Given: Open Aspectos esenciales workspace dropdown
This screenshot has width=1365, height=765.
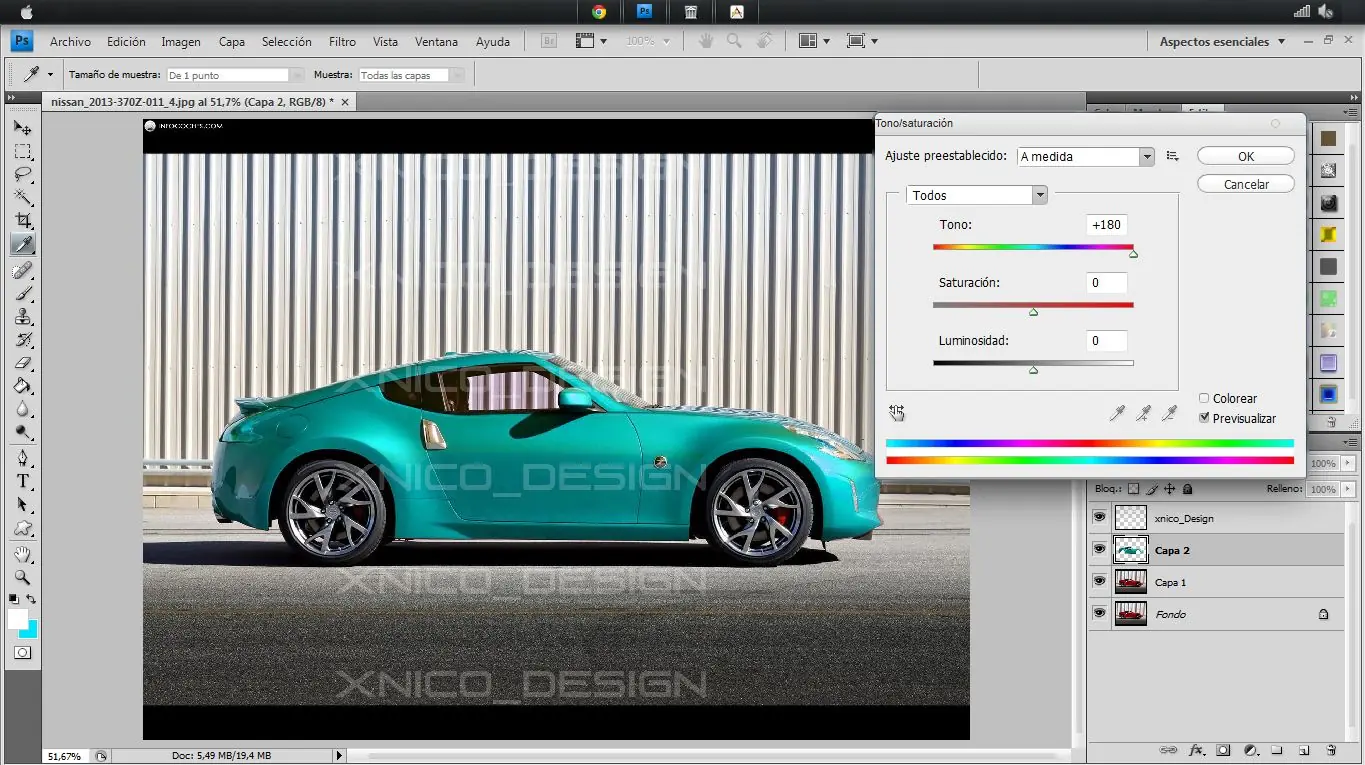Looking at the screenshot, I should tap(1222, 42).
